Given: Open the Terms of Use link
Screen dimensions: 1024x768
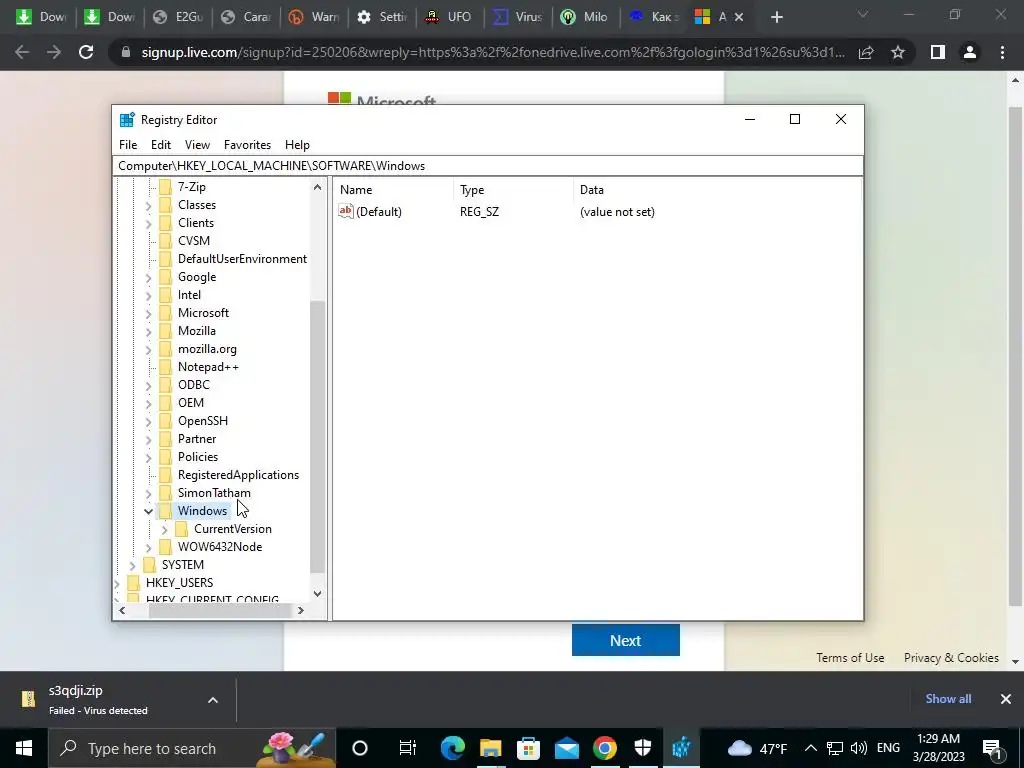Looking at the screenshot, I should pyautogui.click(x=850, y=658).
